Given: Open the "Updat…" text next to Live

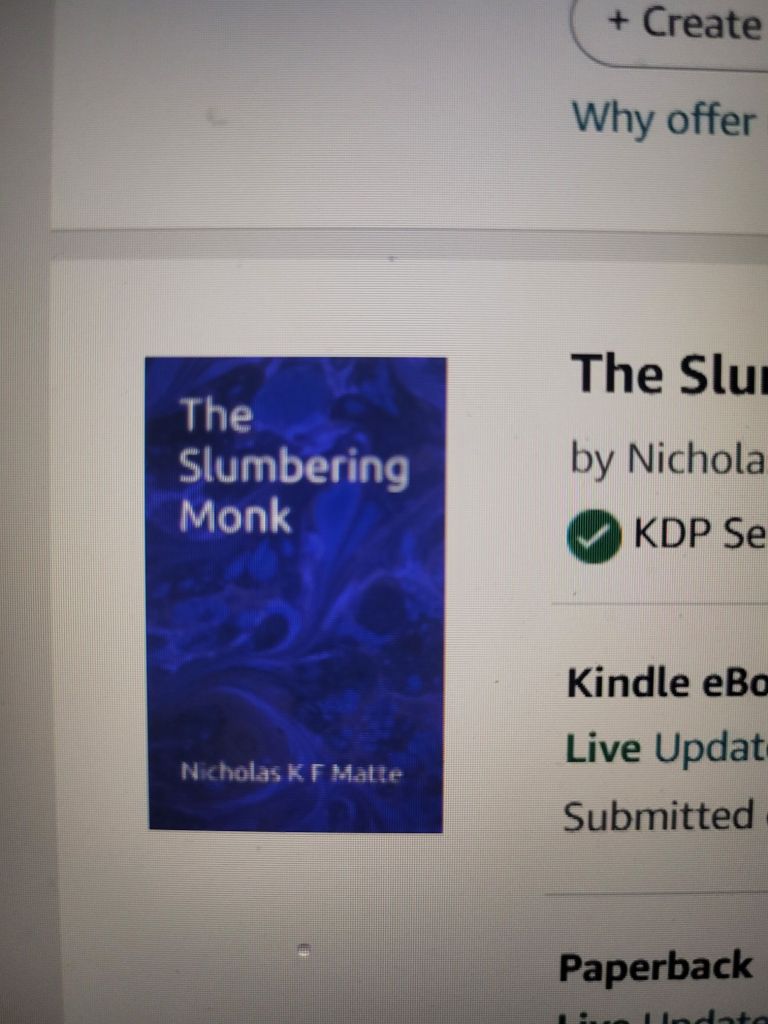Looking at the screenshot, I should click(x=711, y=748).
